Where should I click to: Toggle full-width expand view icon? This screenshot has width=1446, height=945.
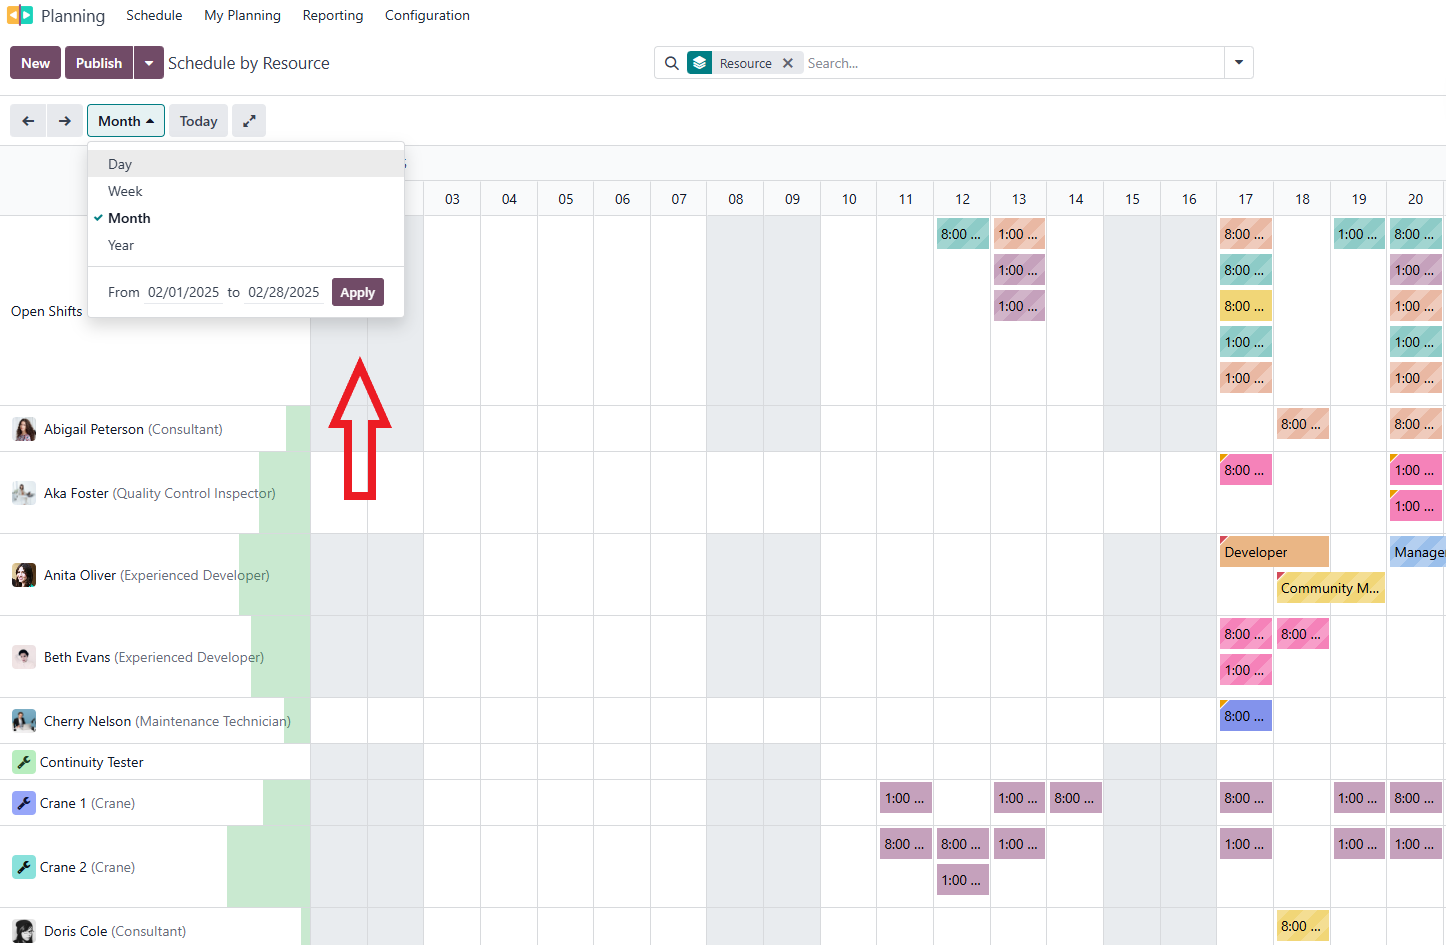tap(249, 121)
